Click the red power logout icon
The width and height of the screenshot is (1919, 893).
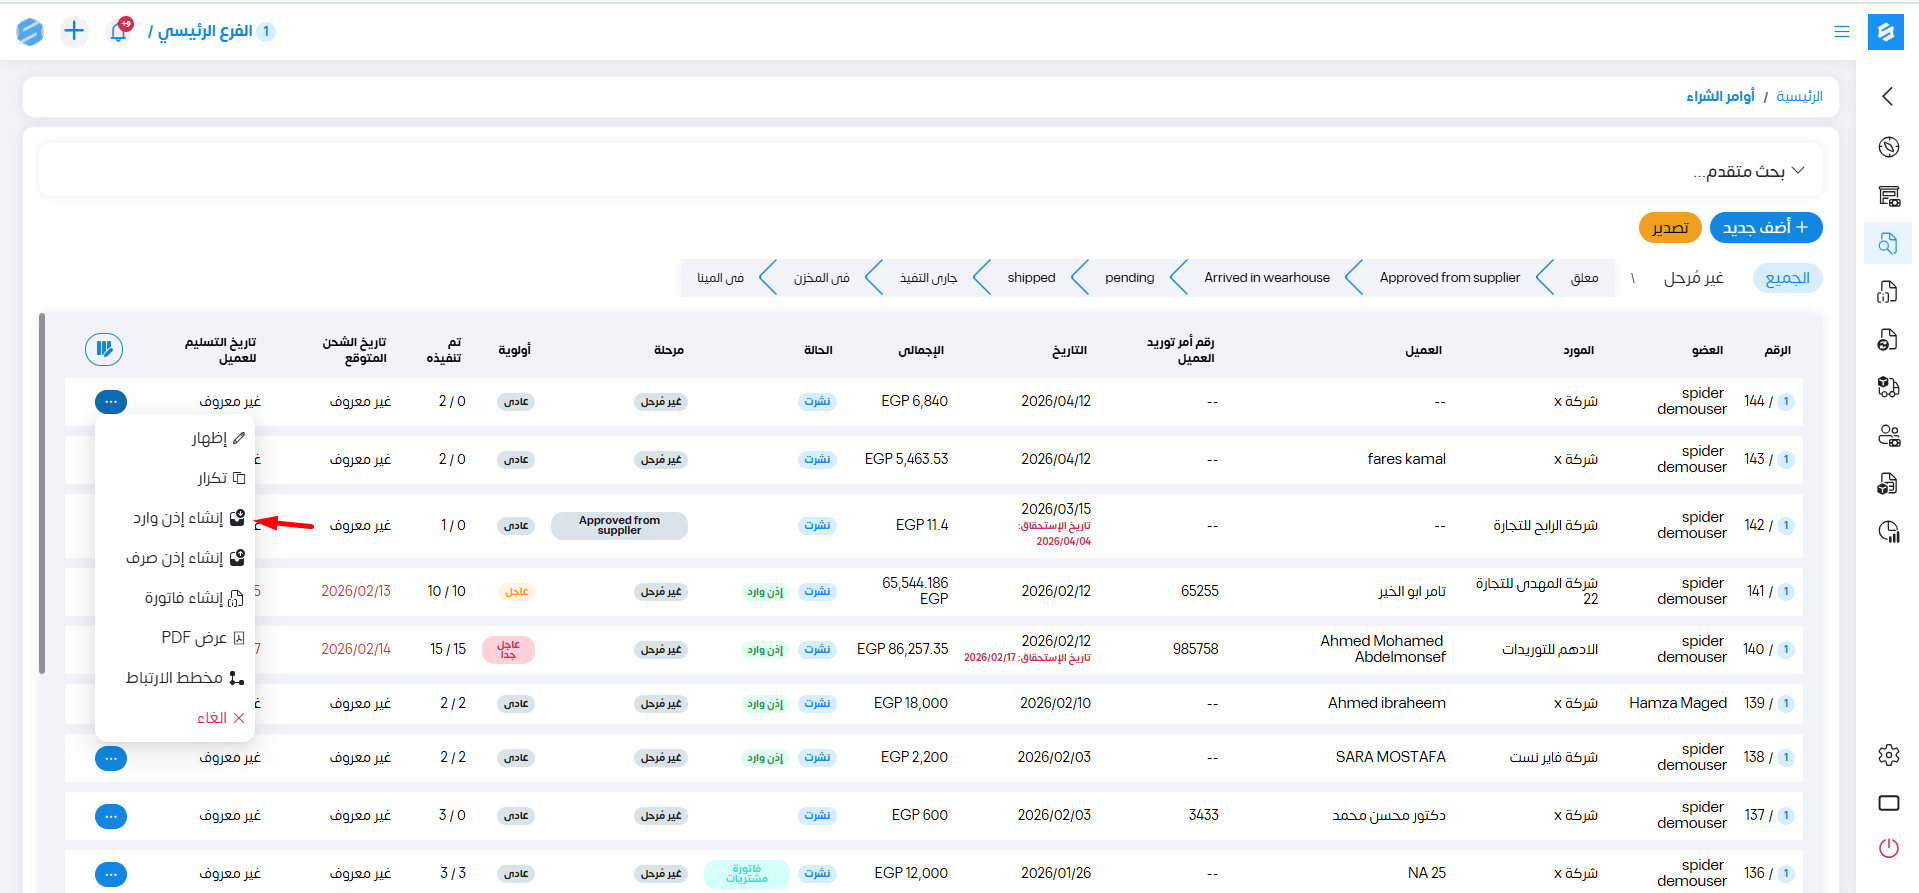pos(1888,848)
